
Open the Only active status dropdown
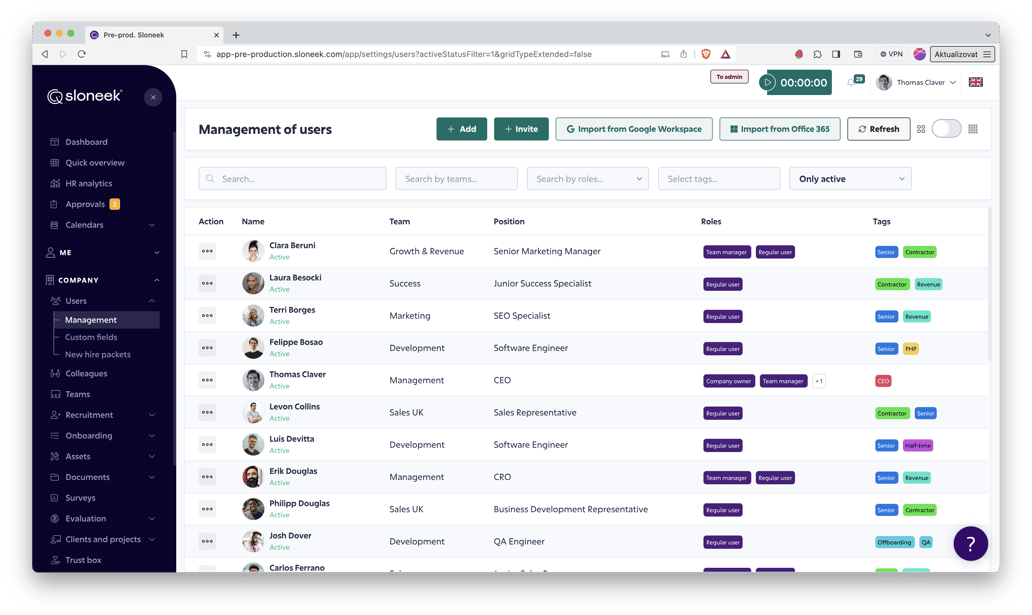point(850,179)
